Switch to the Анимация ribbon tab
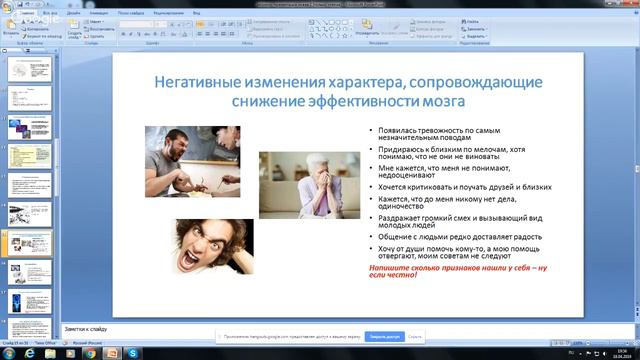 [x=99, y=13]
